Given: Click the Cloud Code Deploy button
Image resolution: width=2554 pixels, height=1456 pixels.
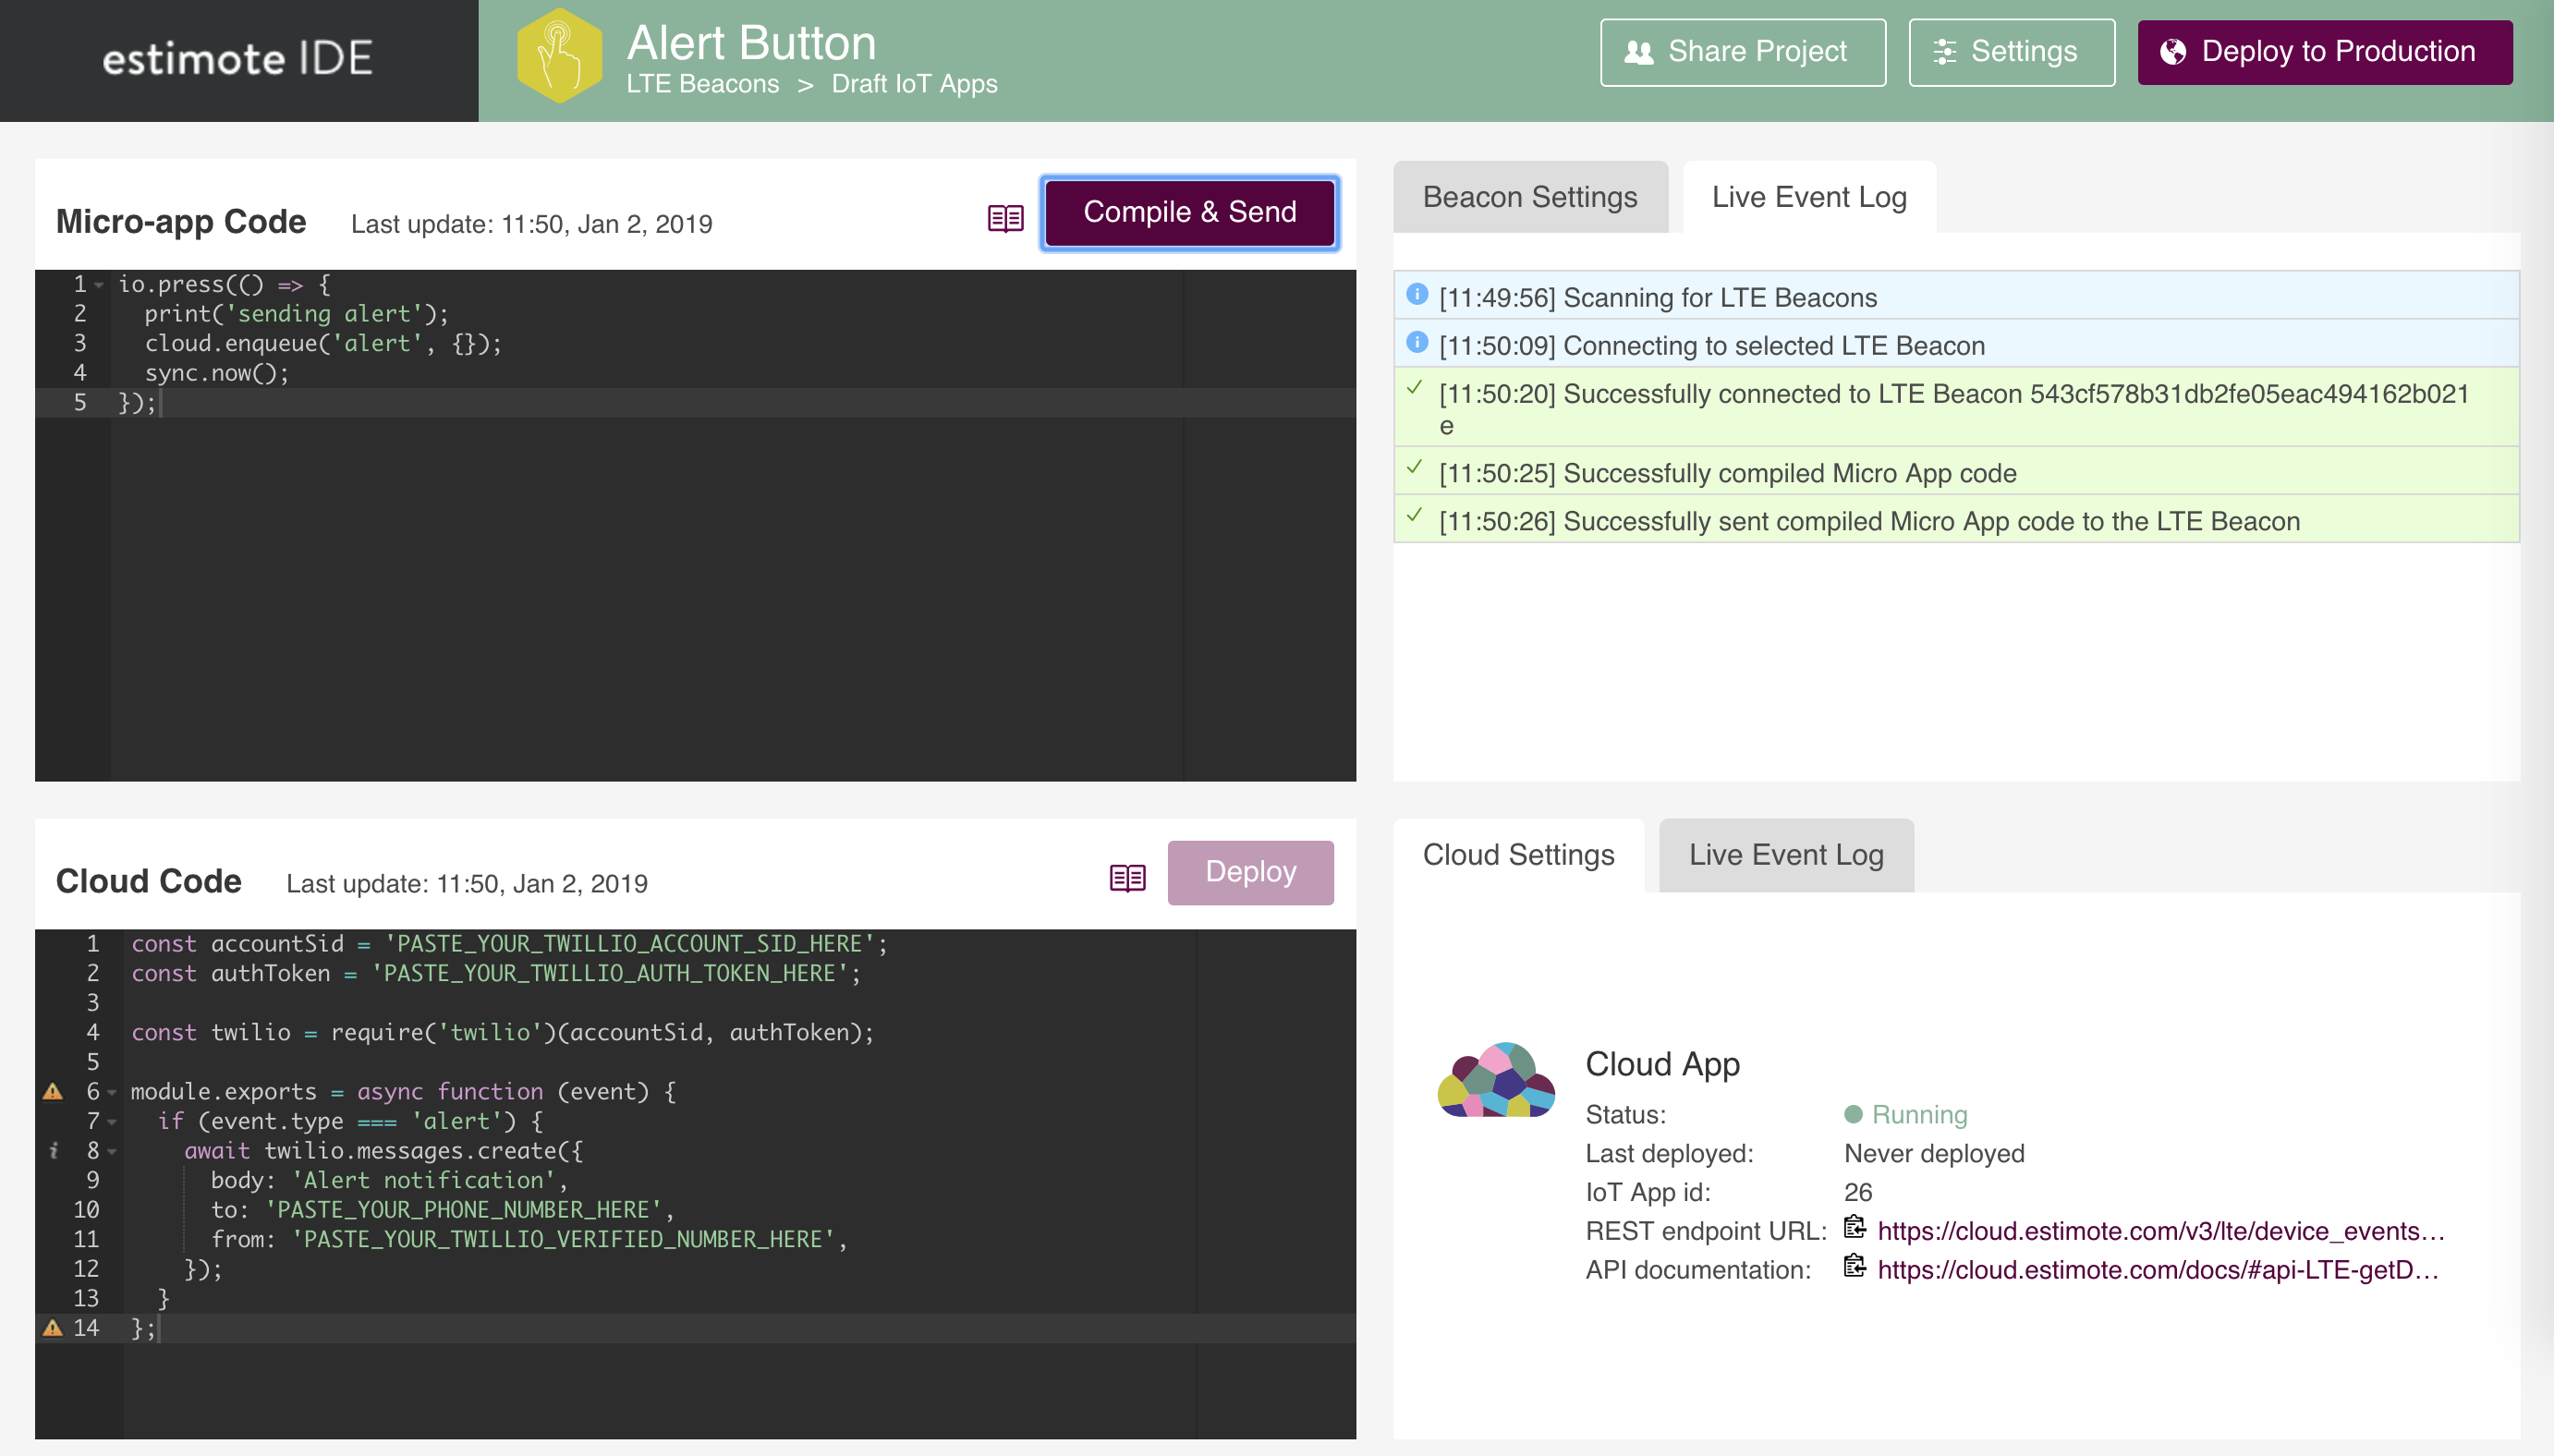Looking at the screenshot, I should pos(1250,872).
